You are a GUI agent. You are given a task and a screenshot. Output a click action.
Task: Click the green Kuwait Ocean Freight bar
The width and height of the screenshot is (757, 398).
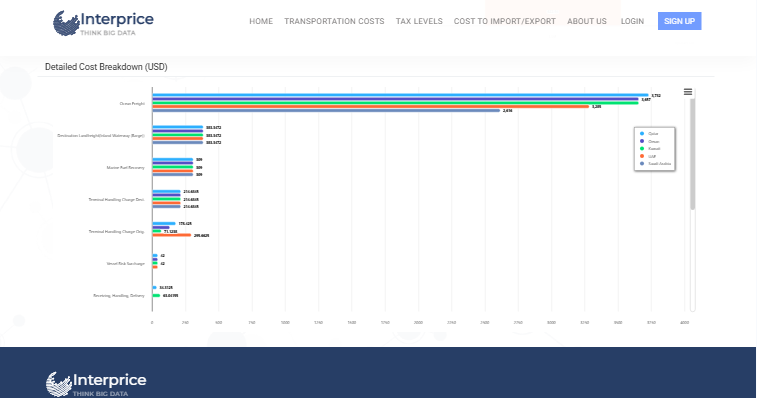point(395,103)
